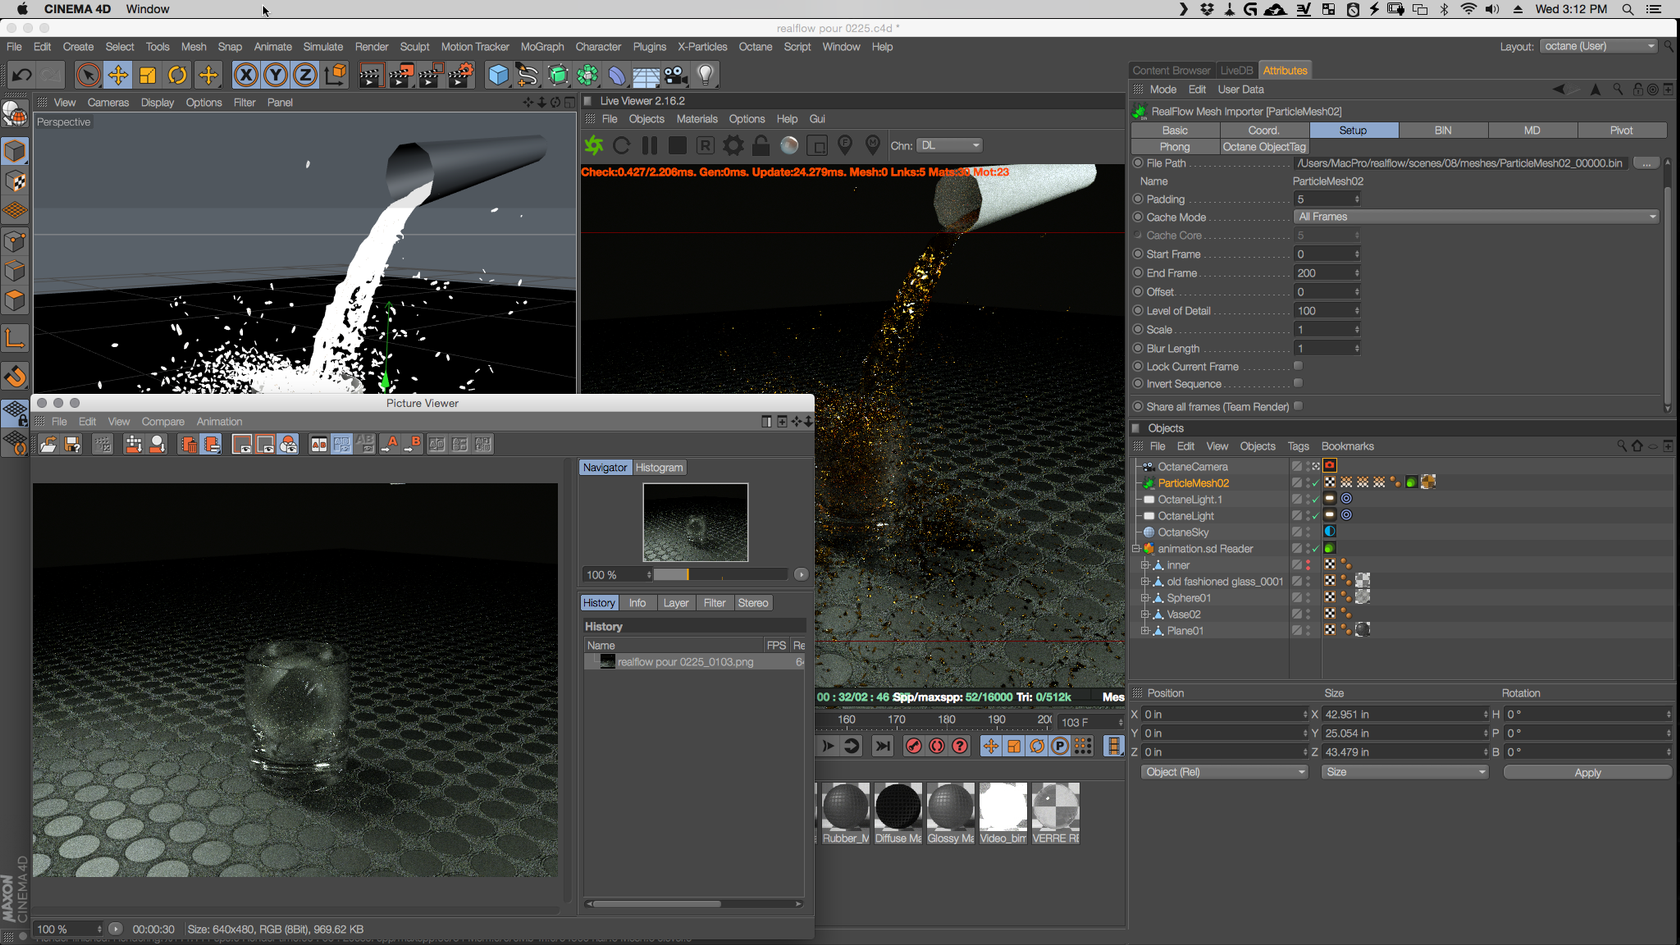Click the X-axis lock icon
This screenshot has height=945, width=1680.
[246, 75]
